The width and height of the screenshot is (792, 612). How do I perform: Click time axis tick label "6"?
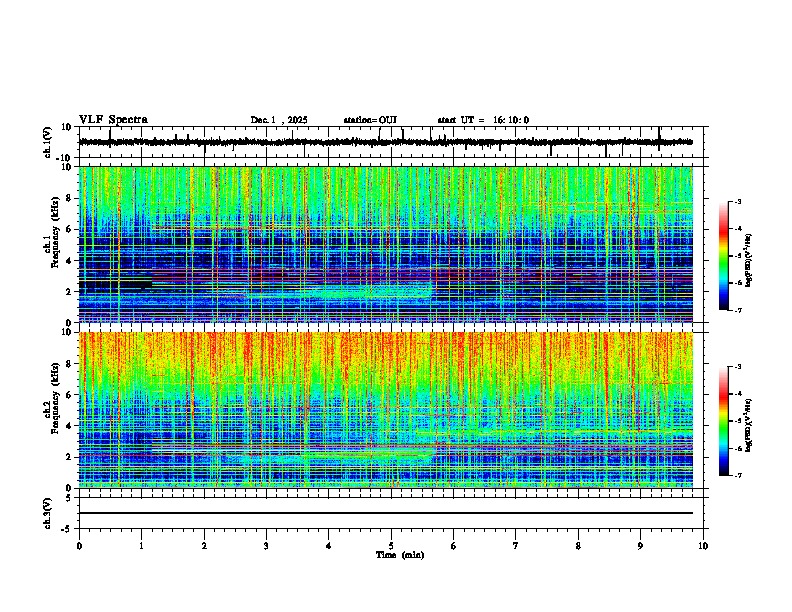454,546
